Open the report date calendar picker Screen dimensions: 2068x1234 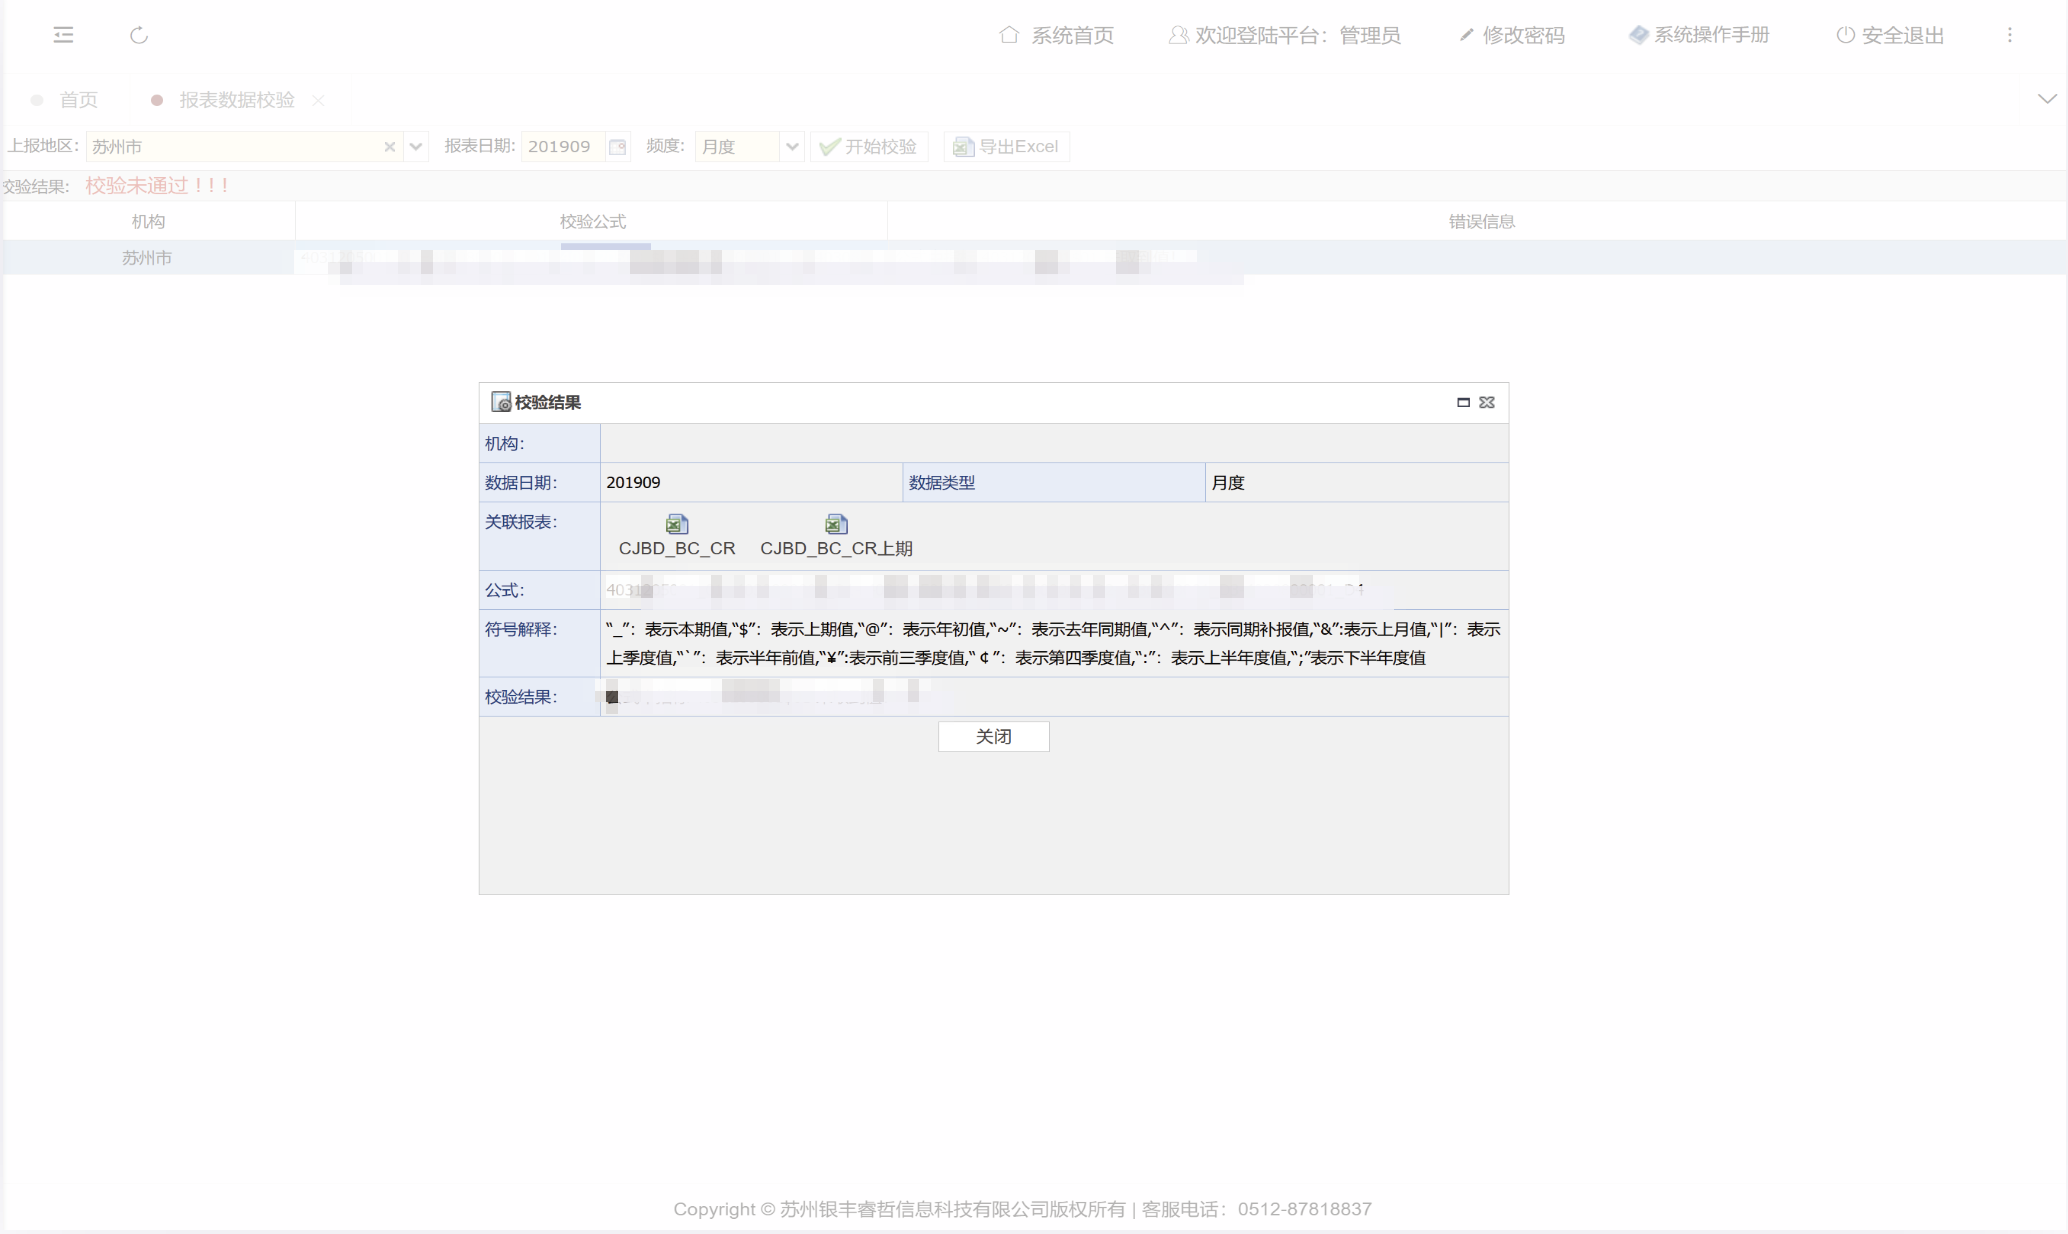tap(618, 147)
